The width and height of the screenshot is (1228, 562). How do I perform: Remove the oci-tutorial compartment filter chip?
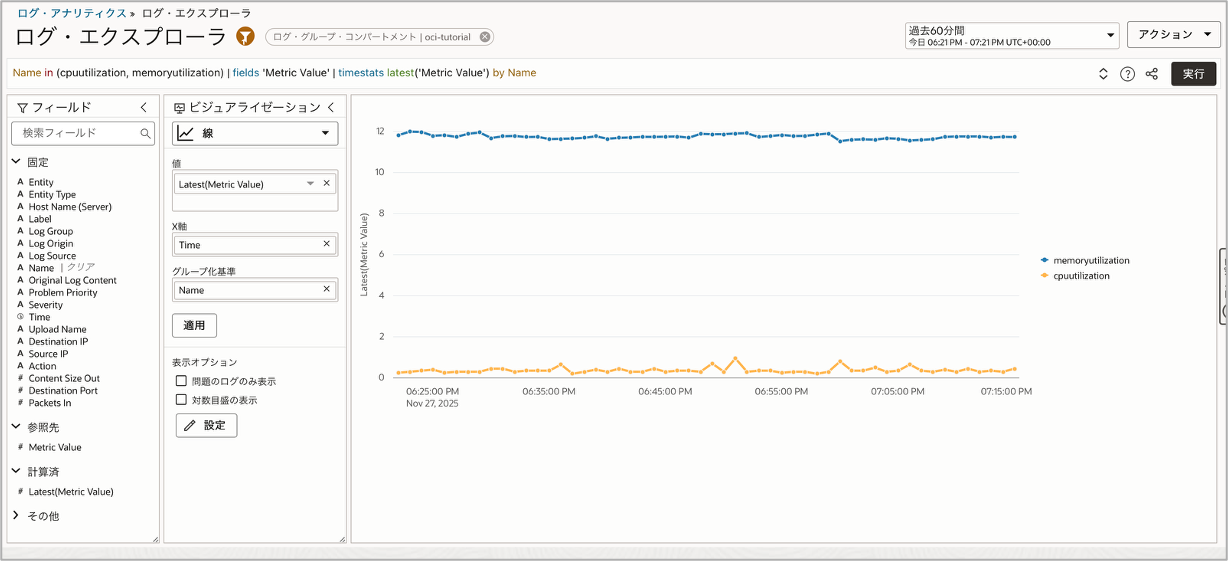point(485,37)
